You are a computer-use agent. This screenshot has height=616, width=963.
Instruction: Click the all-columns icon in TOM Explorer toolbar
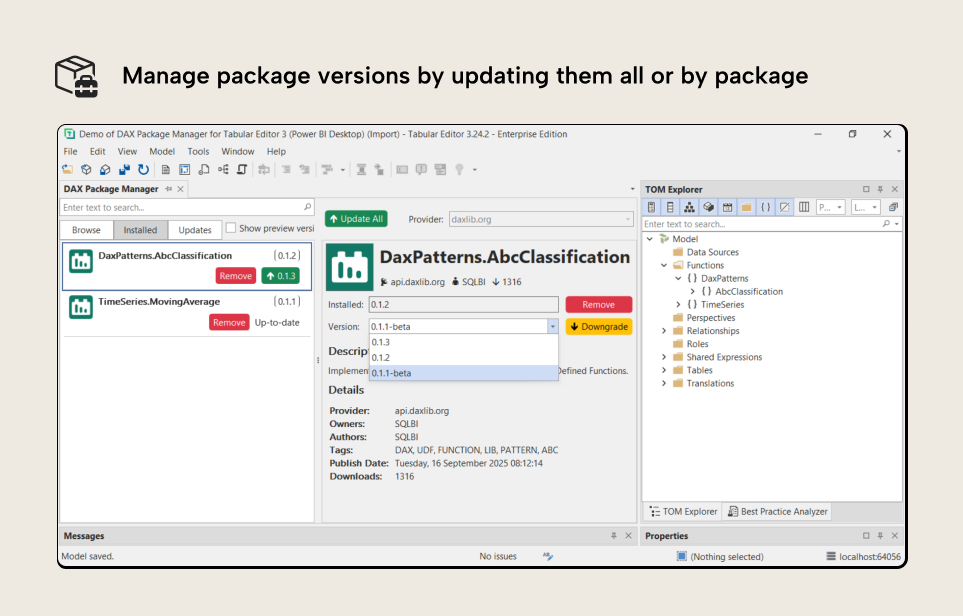804,207
